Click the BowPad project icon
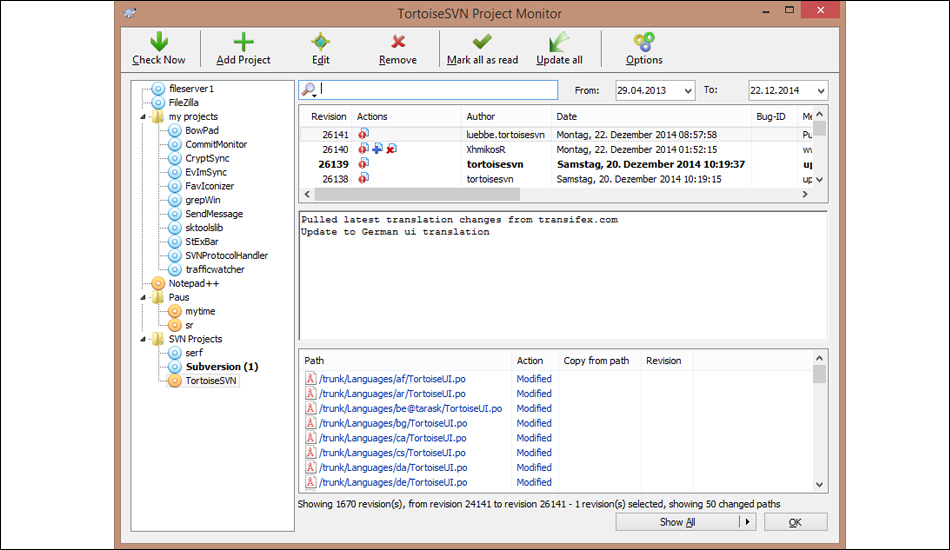The image size is (950, 550). click(x=174, y=130)
